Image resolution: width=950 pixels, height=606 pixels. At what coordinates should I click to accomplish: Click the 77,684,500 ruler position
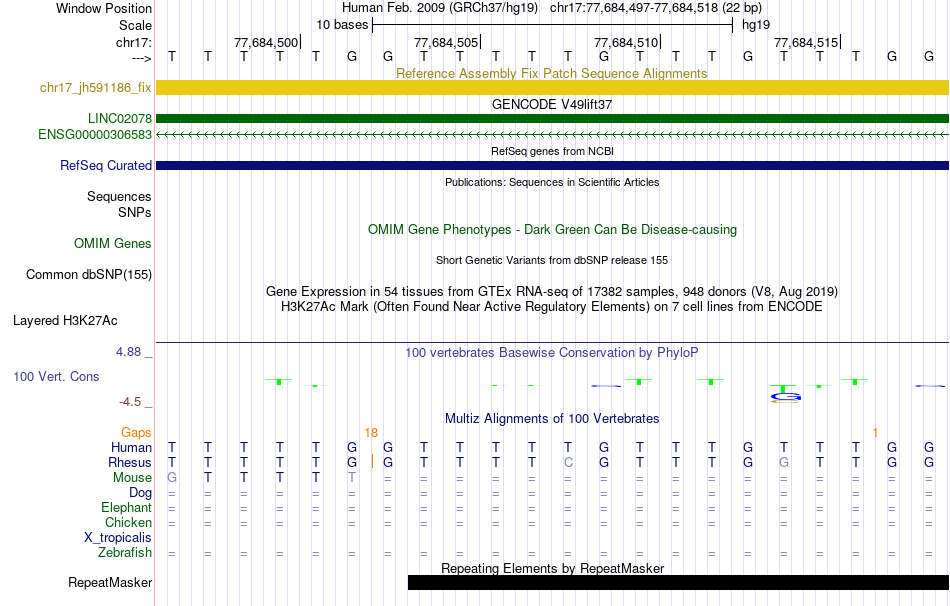(x=267, y=42)
